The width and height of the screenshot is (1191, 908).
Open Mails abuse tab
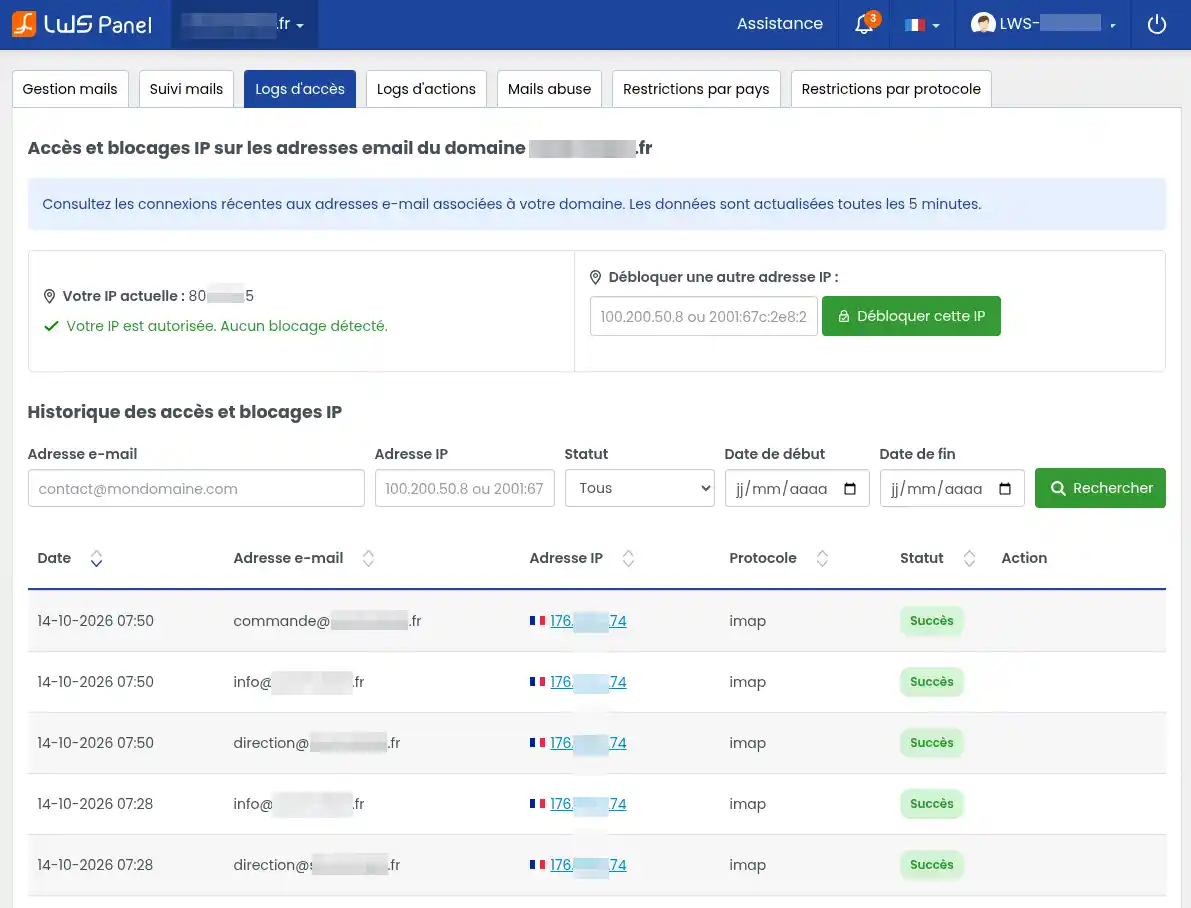[x=549, y=89]
